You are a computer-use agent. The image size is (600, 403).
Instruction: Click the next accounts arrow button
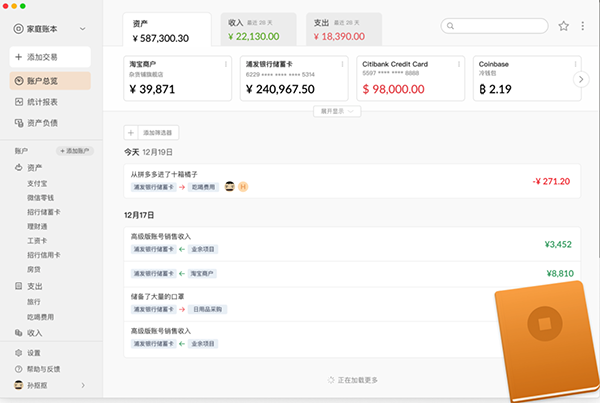coord(581,79)
